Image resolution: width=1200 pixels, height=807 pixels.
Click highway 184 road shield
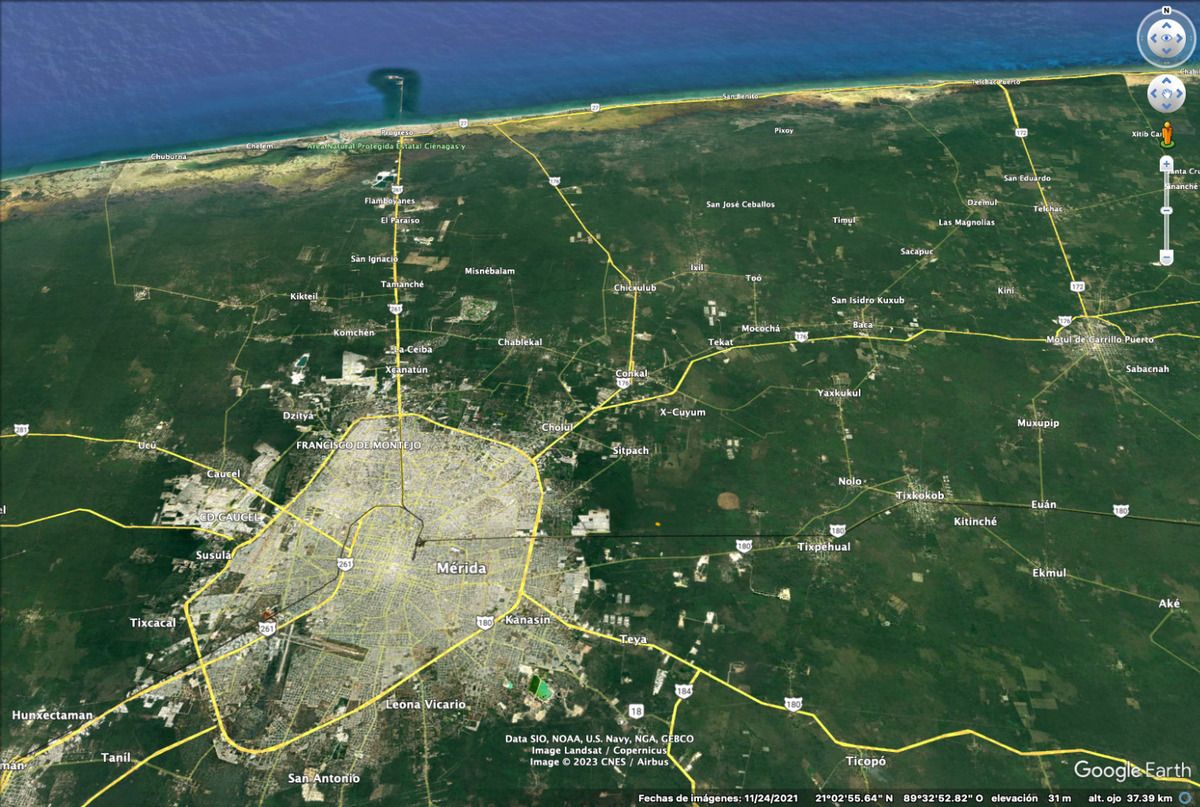(x=684, y=691)
